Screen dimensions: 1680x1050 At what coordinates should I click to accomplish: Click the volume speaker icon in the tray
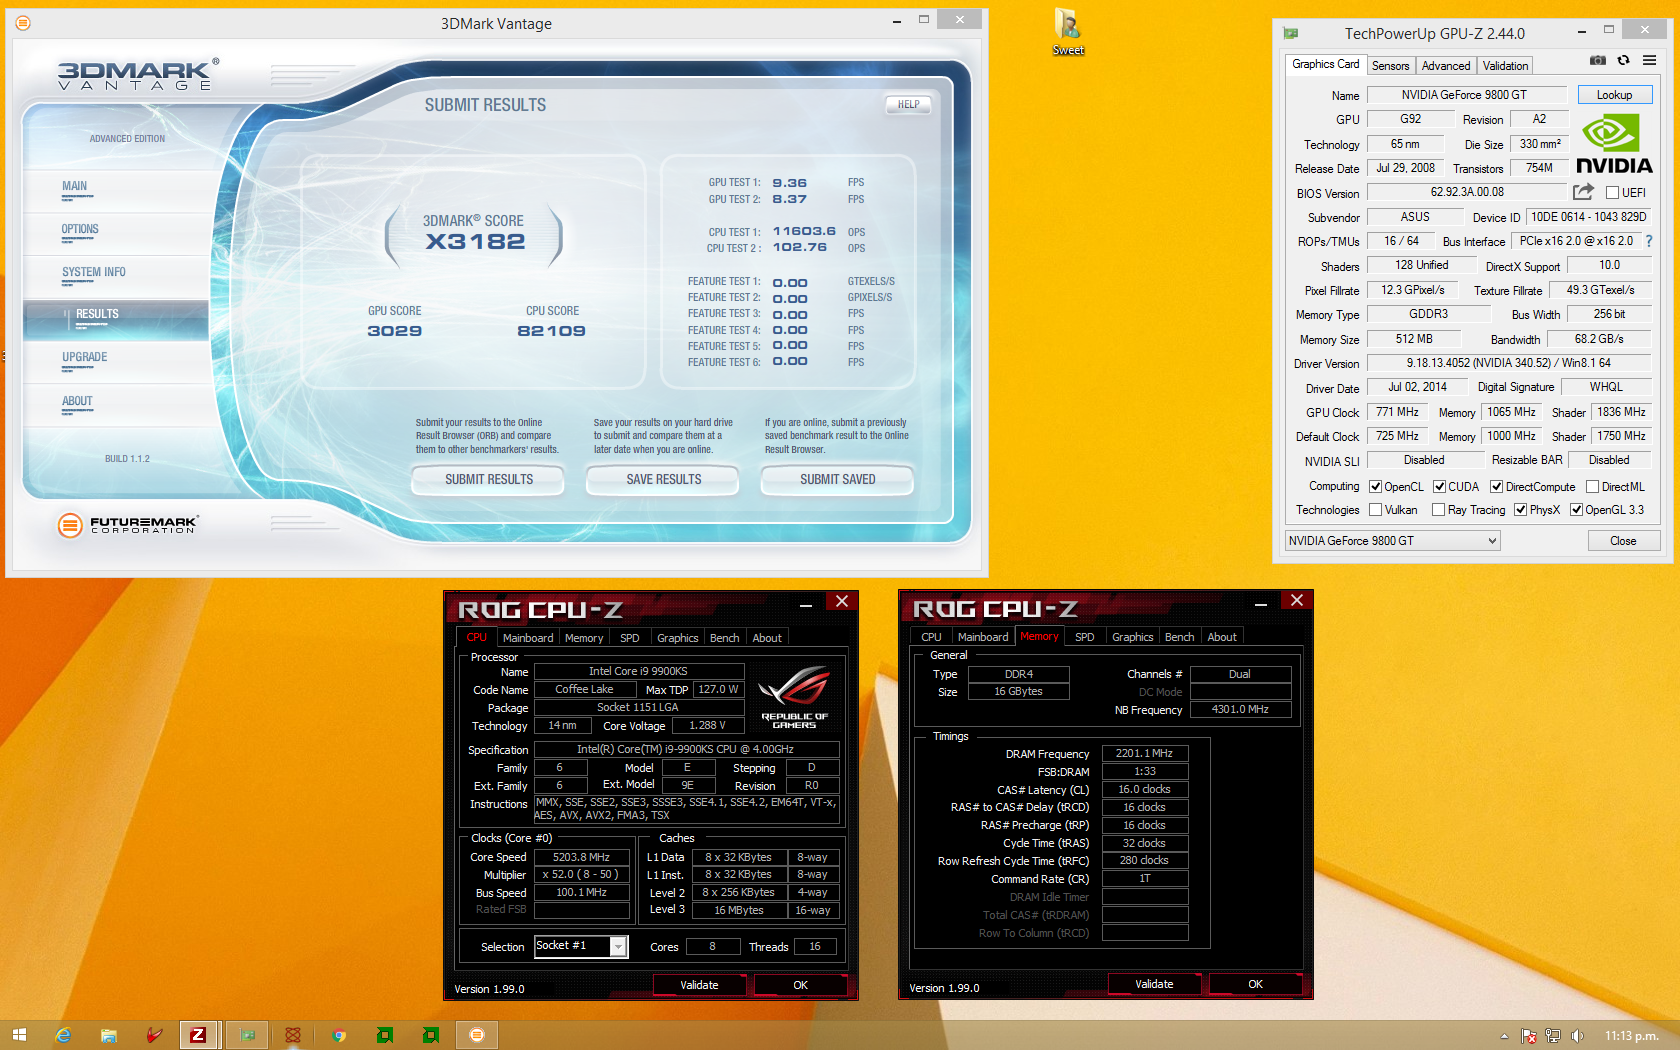click(1577, 1036)
